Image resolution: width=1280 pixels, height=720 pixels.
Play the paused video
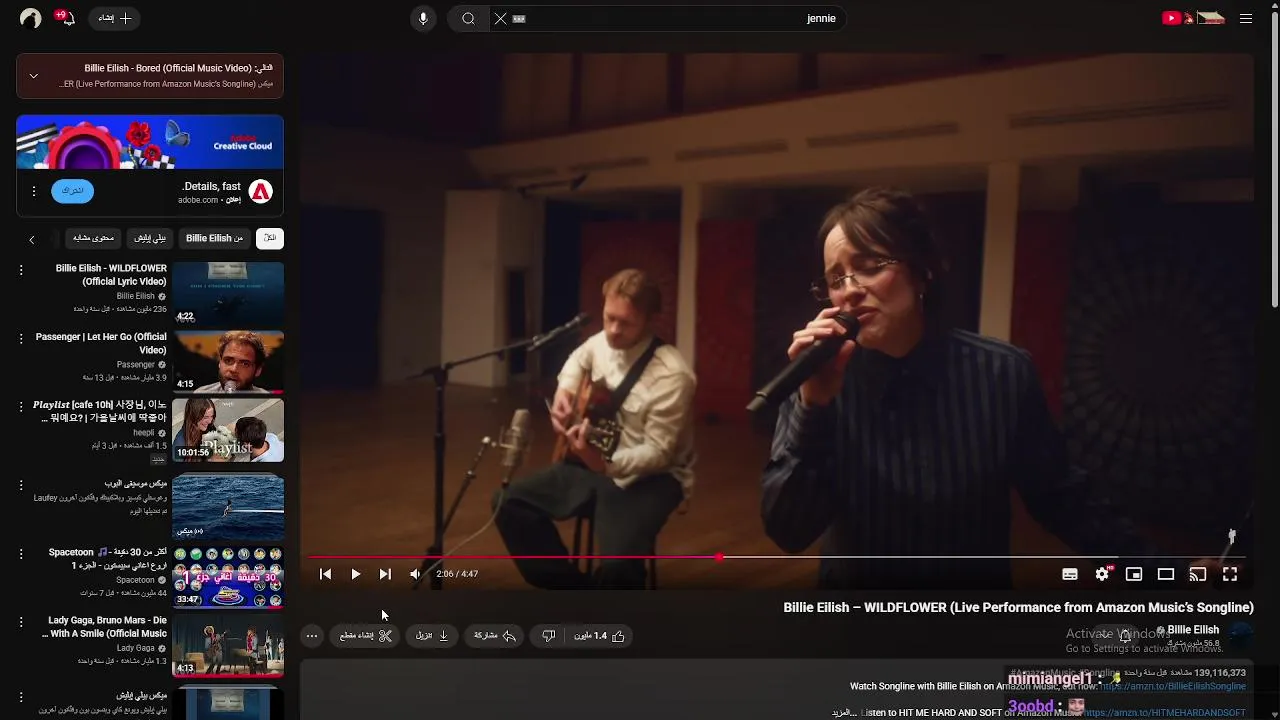pyautogui.click(x=355, y=574)
